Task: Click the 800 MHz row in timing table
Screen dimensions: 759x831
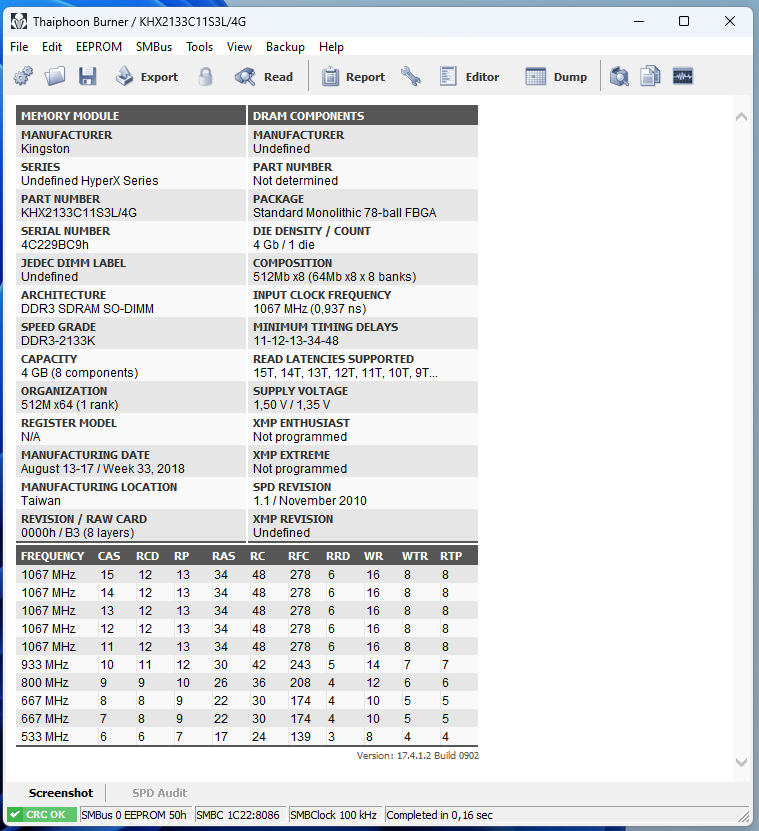Action: click(x=247, y=683)
